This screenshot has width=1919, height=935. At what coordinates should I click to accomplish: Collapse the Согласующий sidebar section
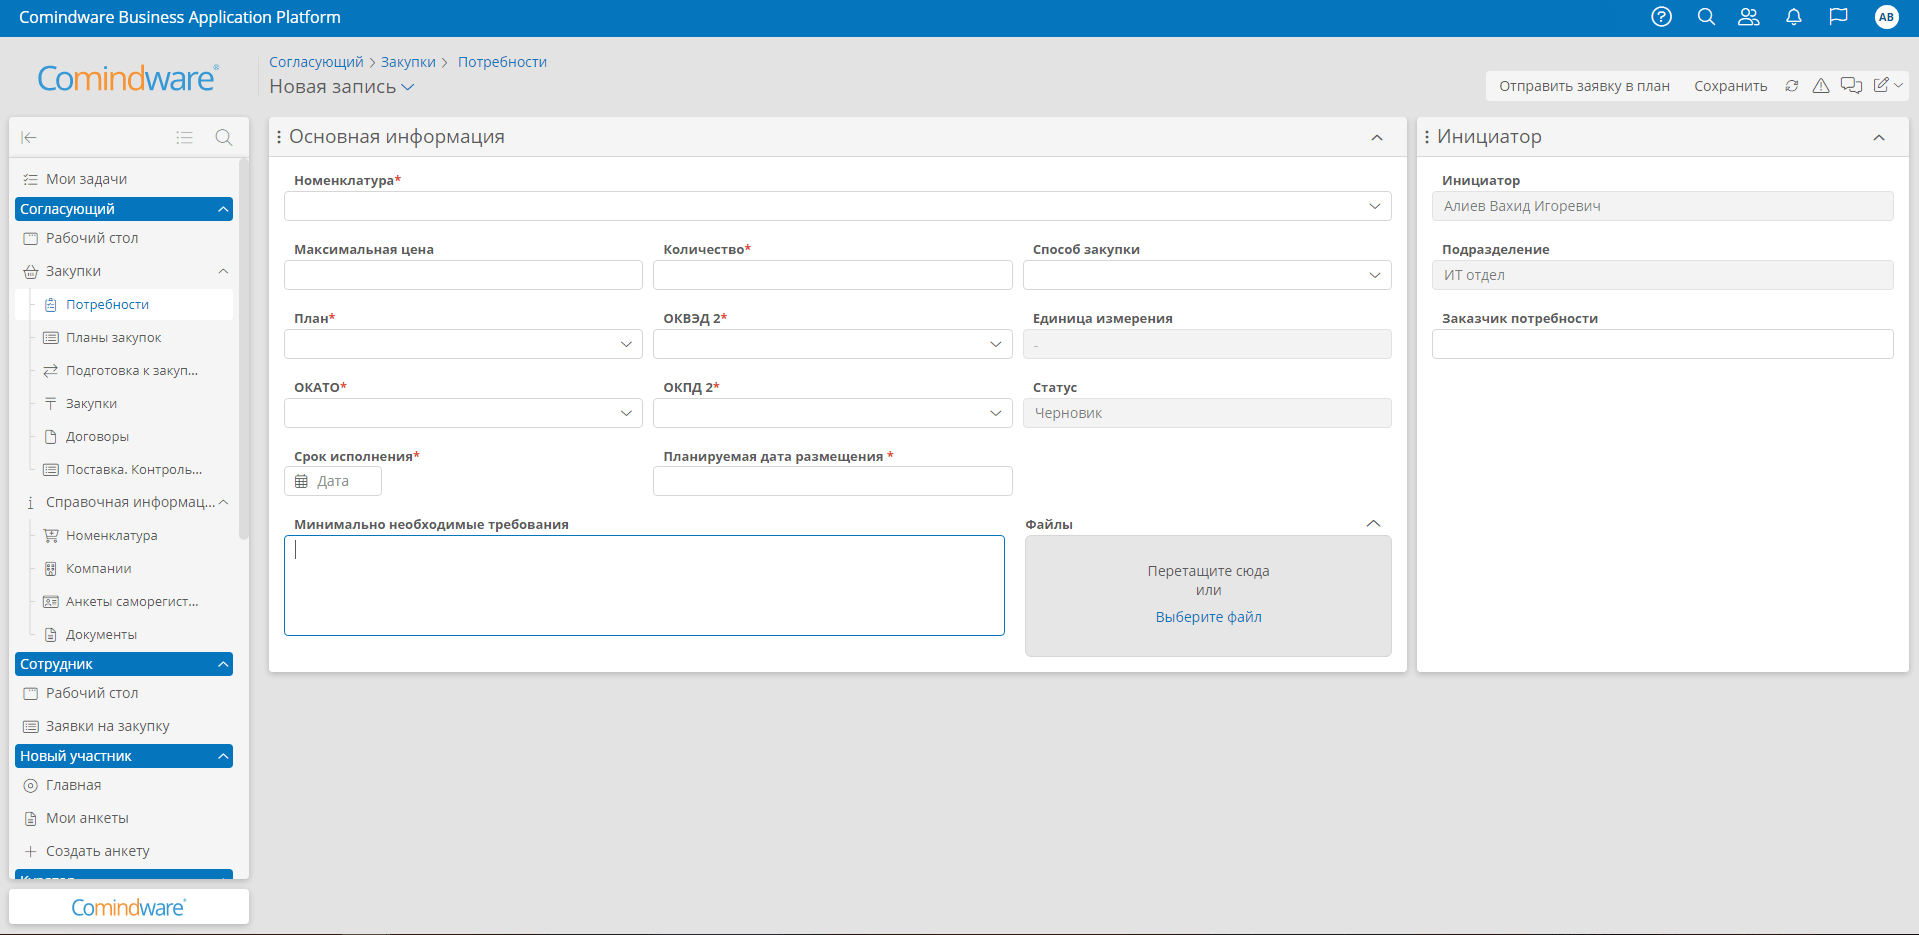tap(223, 209)
